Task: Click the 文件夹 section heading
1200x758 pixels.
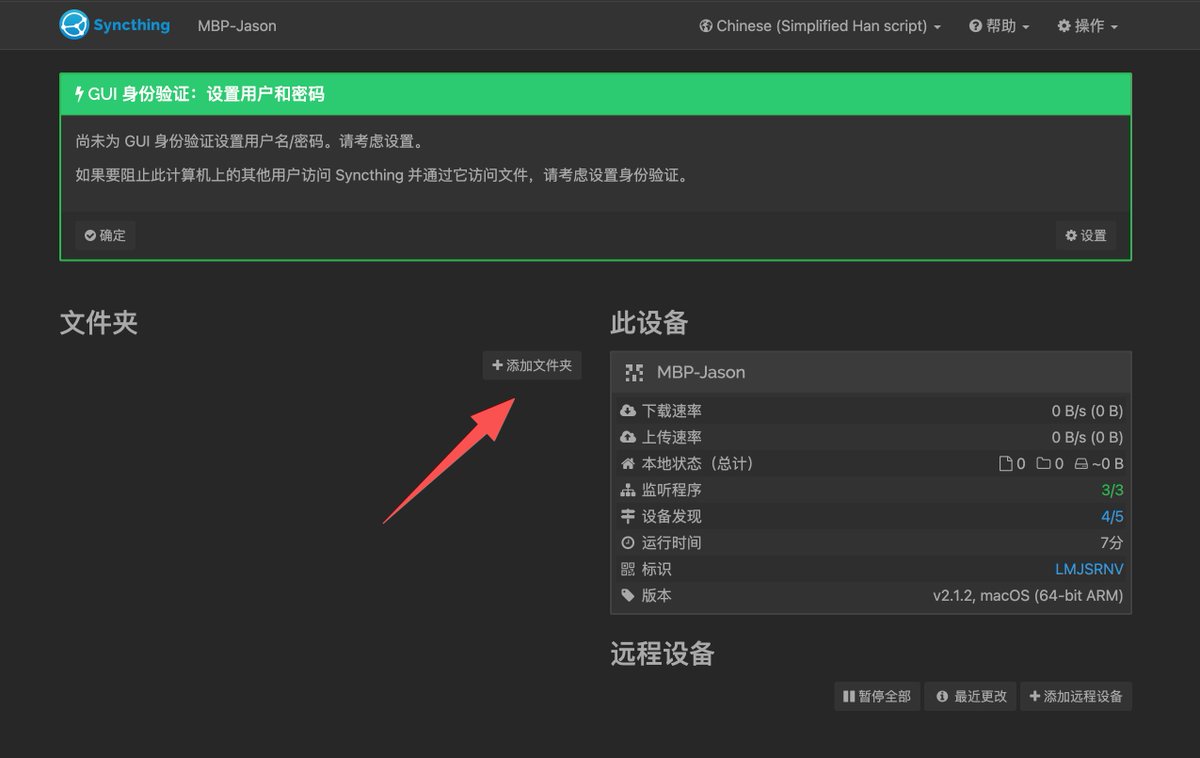Action: [99, 323]
